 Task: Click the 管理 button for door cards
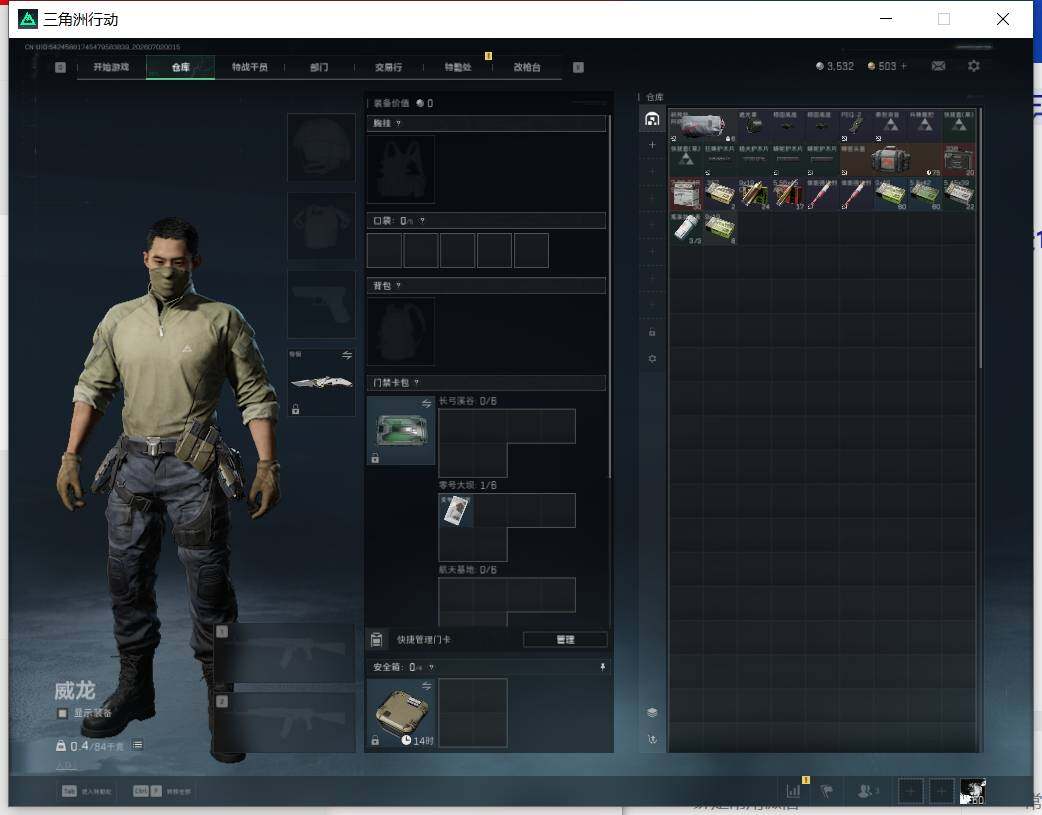[565, 640]
